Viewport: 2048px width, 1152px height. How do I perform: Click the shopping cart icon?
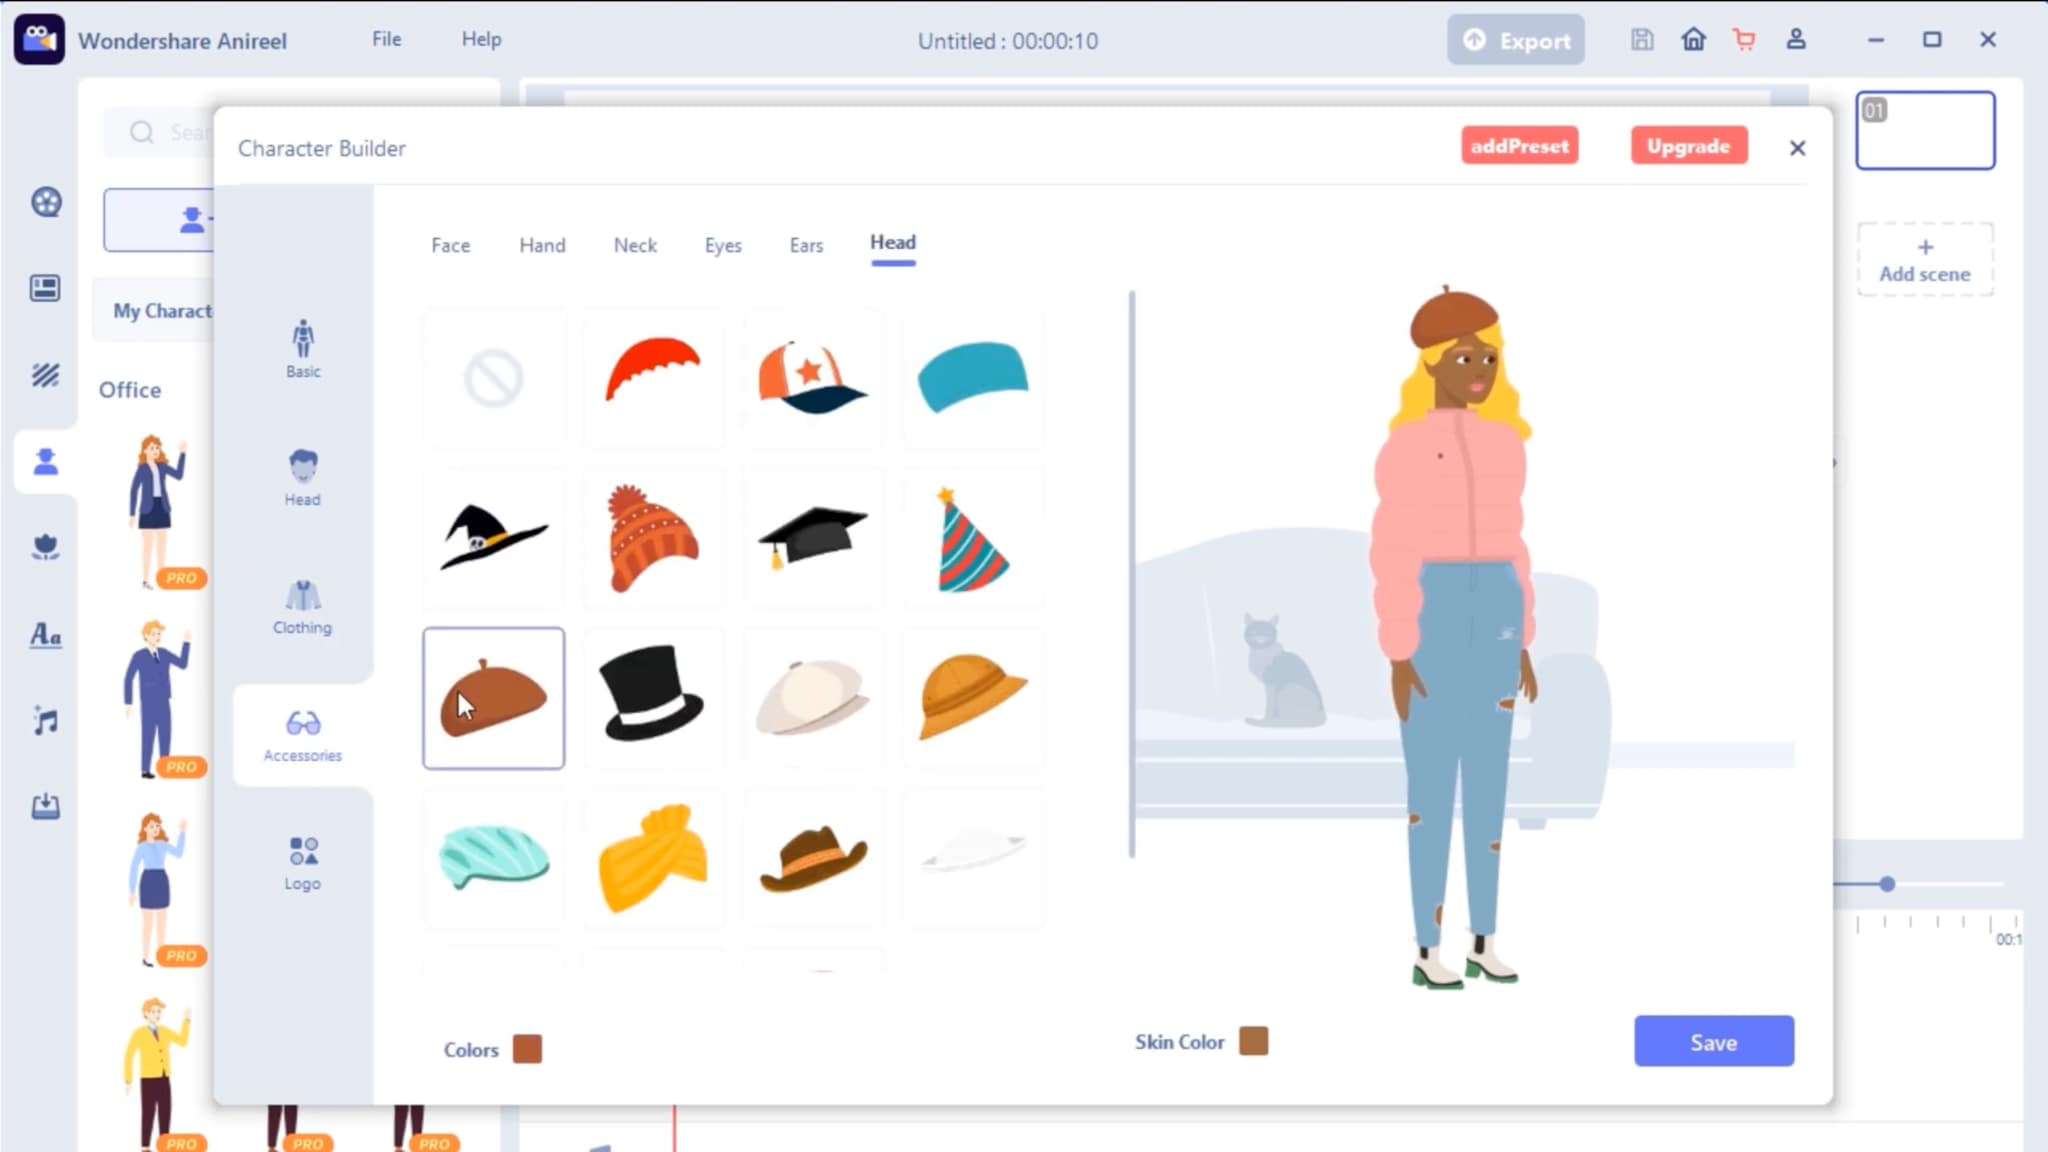pos(1744,40)
